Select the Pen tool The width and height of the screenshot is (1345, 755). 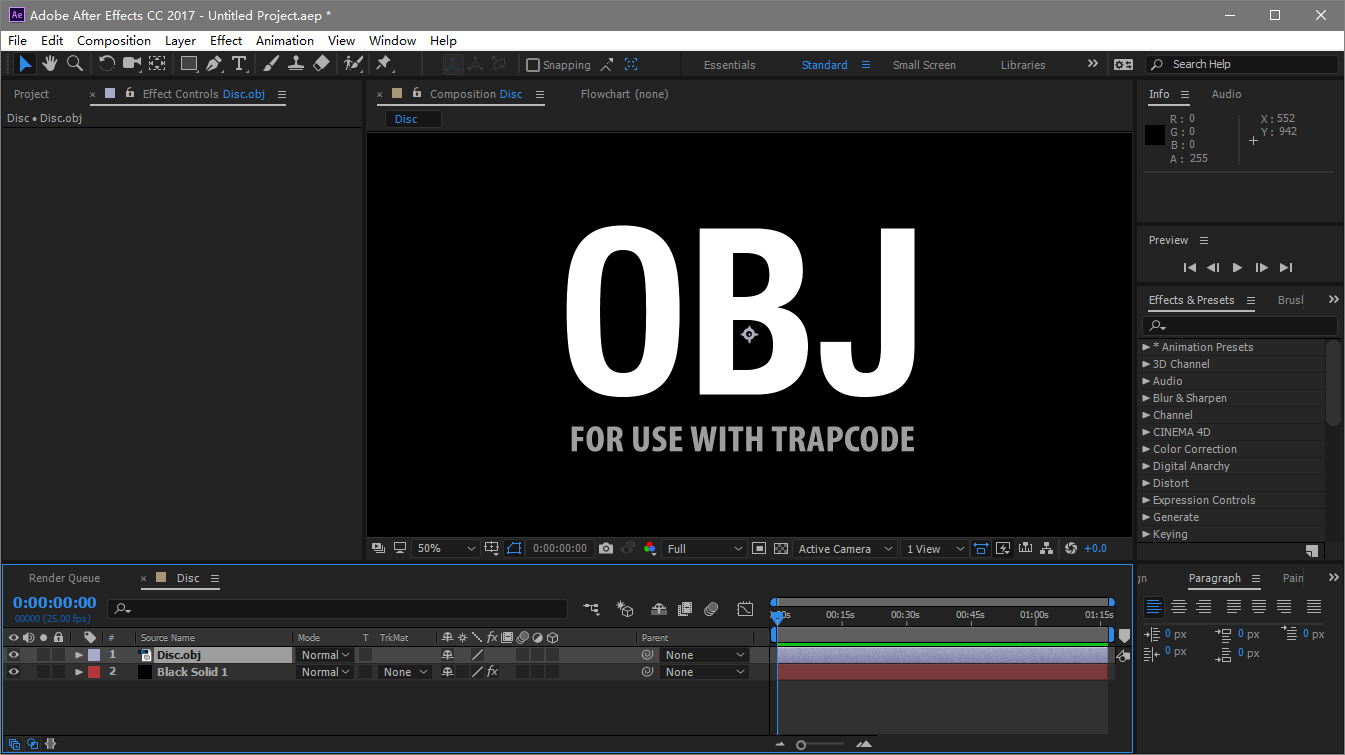tap(214, 64)
